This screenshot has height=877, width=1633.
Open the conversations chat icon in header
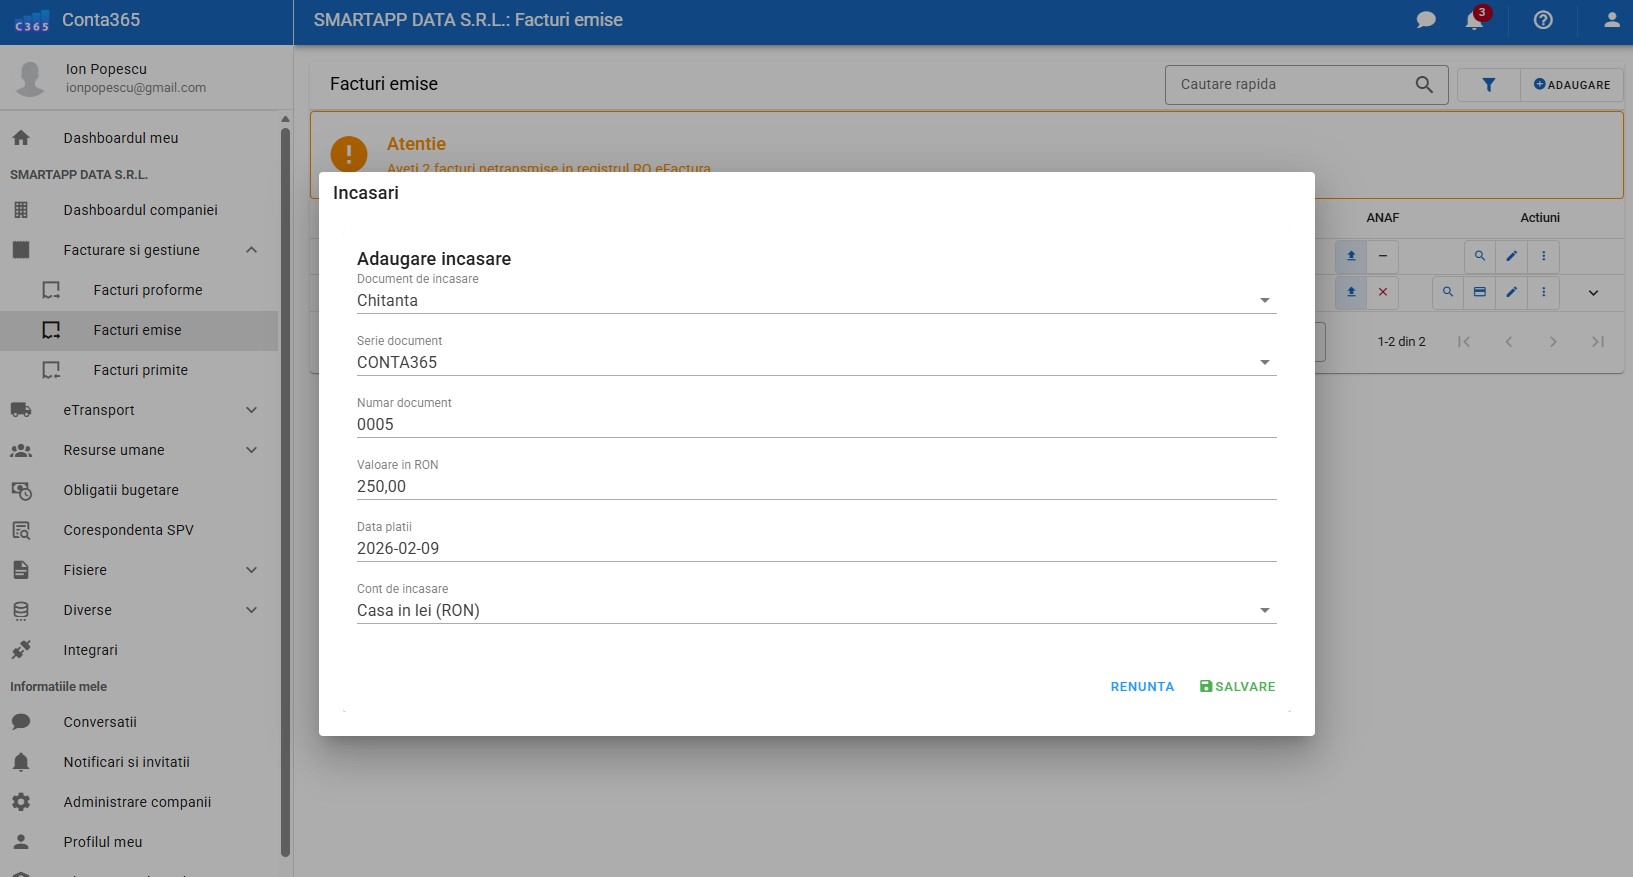(1426, 20)
